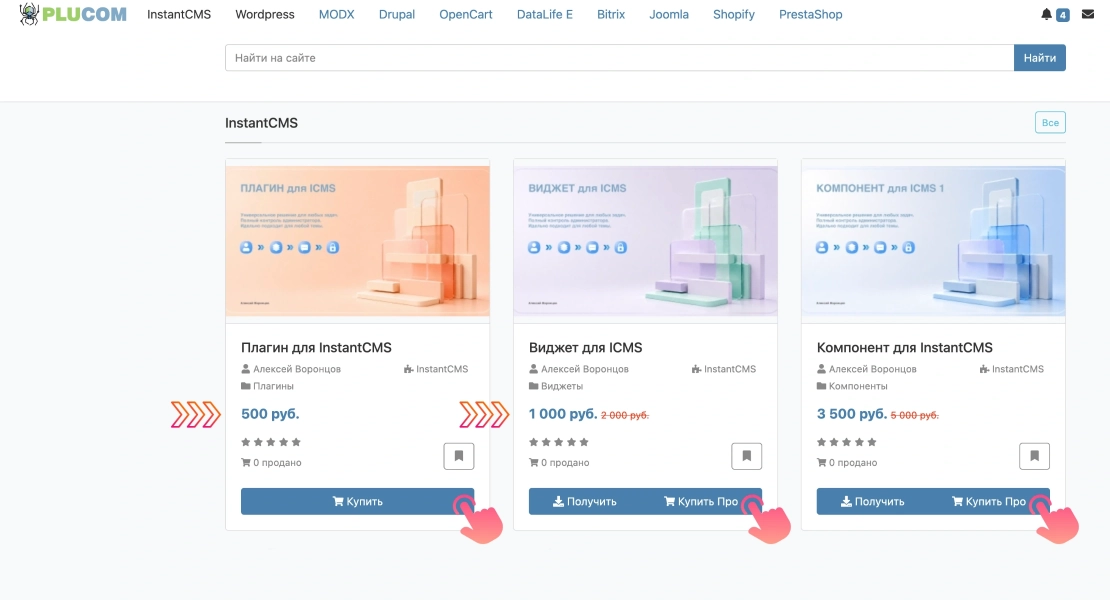Bookmark the Плагин для InstantCMS card
This screenshot has width=1110, height=600.
(x=459, y=456)
